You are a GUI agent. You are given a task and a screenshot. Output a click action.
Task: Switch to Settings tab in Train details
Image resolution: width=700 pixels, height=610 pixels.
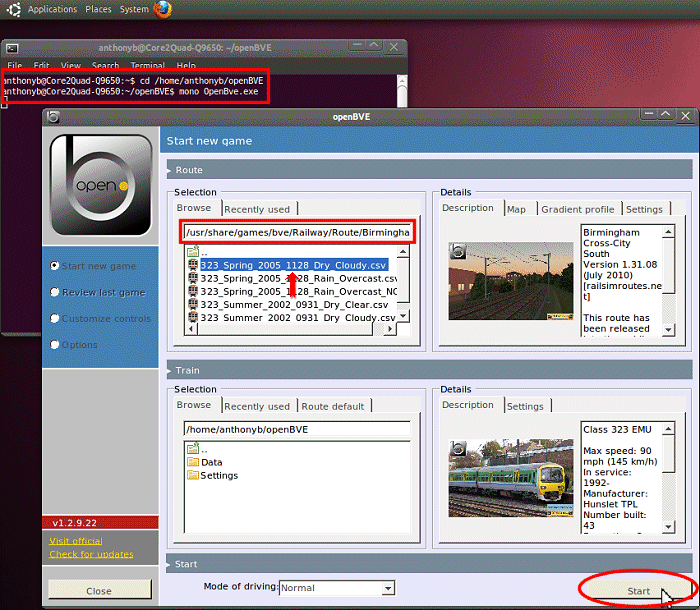[525, 406]
